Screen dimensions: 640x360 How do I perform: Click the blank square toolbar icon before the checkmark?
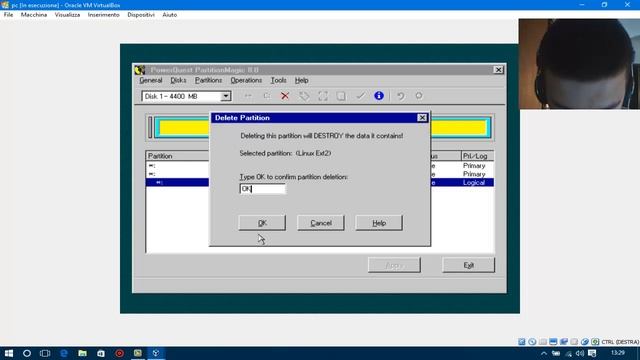point(341,96)
